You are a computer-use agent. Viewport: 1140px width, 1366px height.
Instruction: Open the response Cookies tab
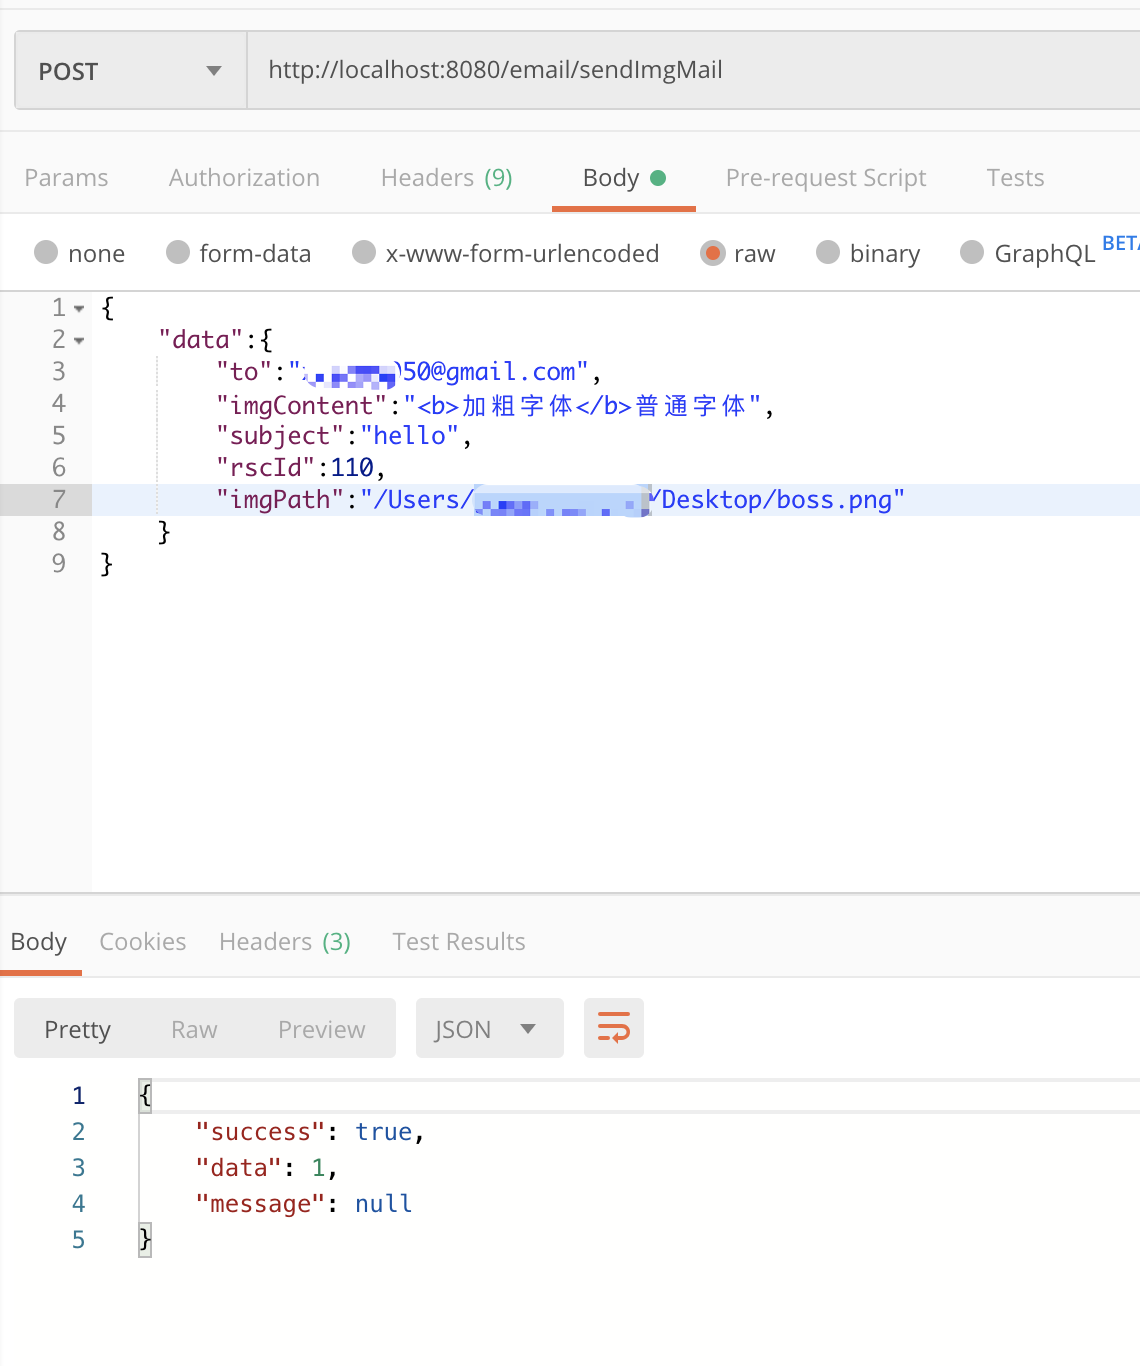(143, 942)
